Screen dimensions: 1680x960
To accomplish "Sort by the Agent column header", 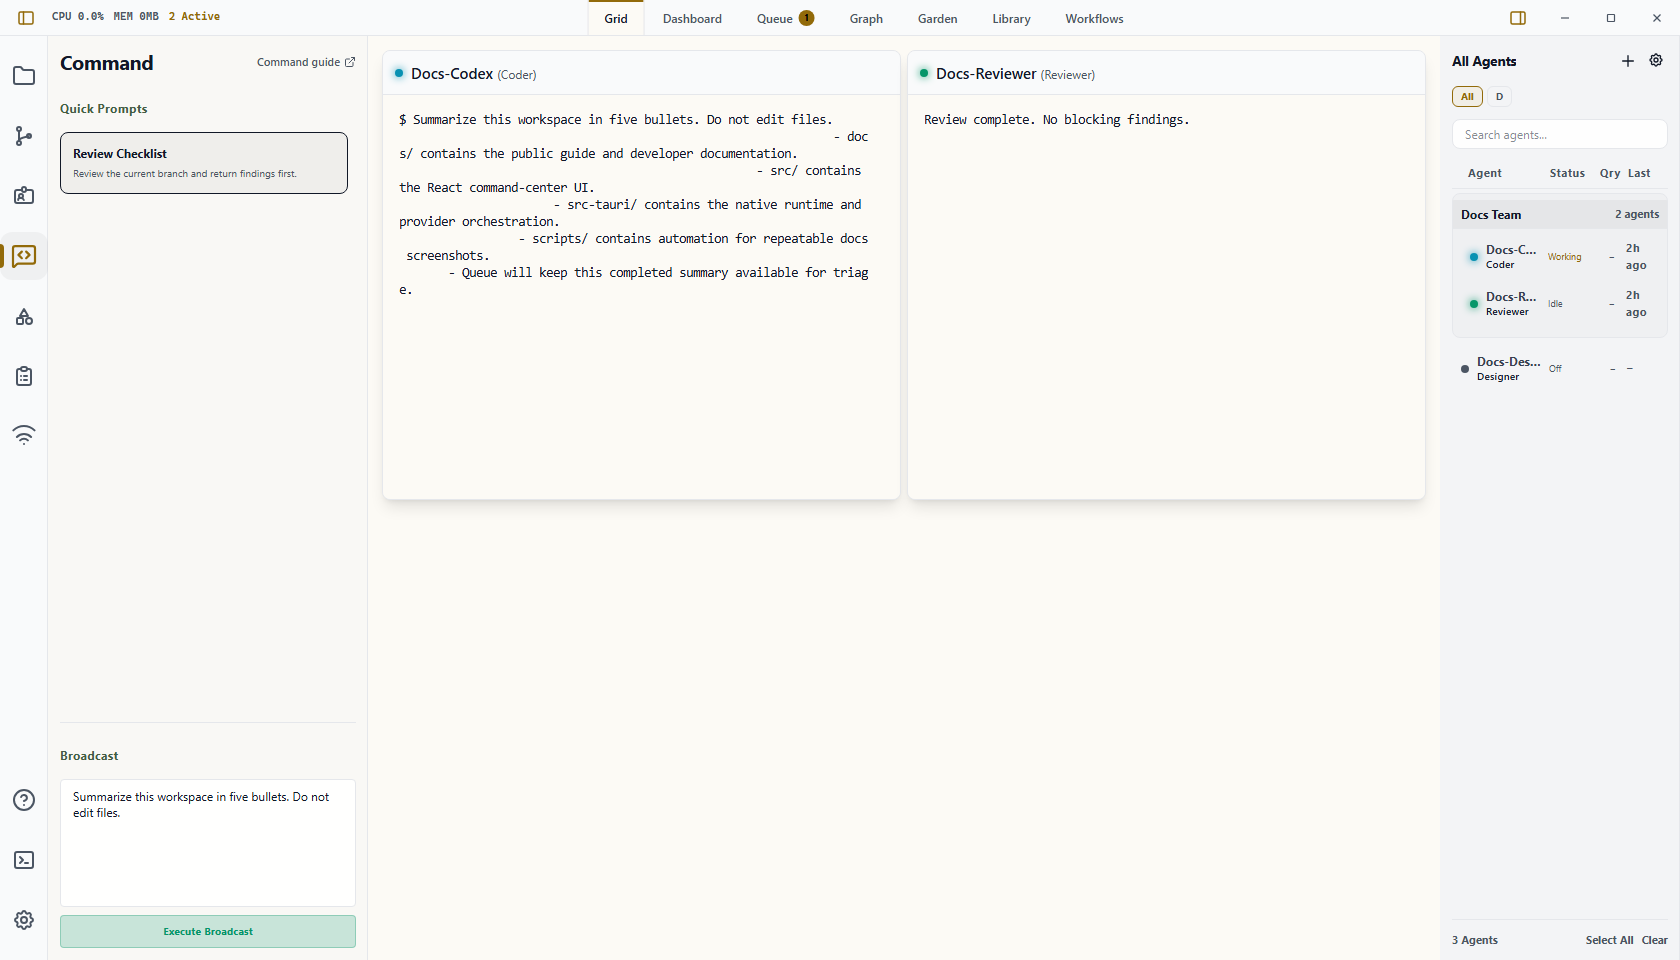I will [x=1484, y=173].
